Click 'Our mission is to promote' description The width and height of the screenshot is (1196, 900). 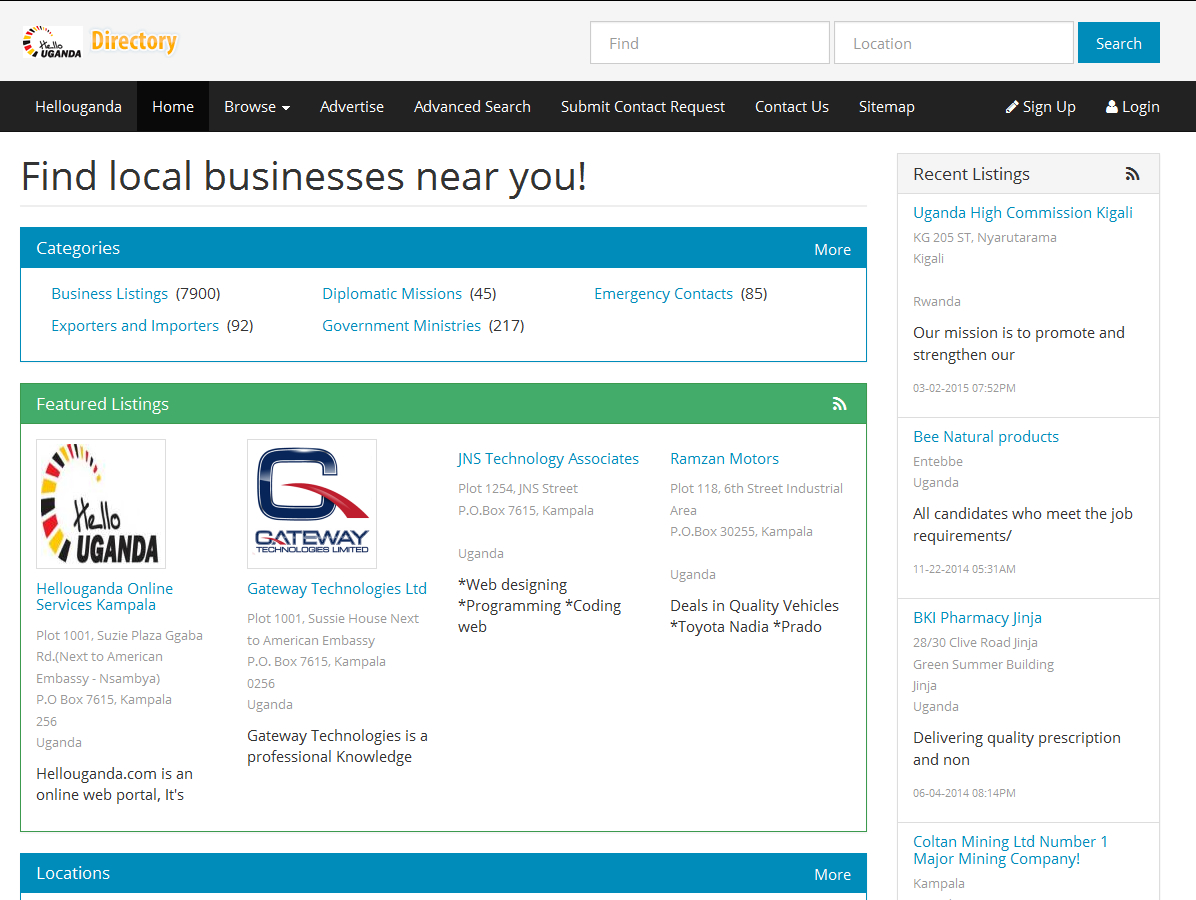(1019, 343)
